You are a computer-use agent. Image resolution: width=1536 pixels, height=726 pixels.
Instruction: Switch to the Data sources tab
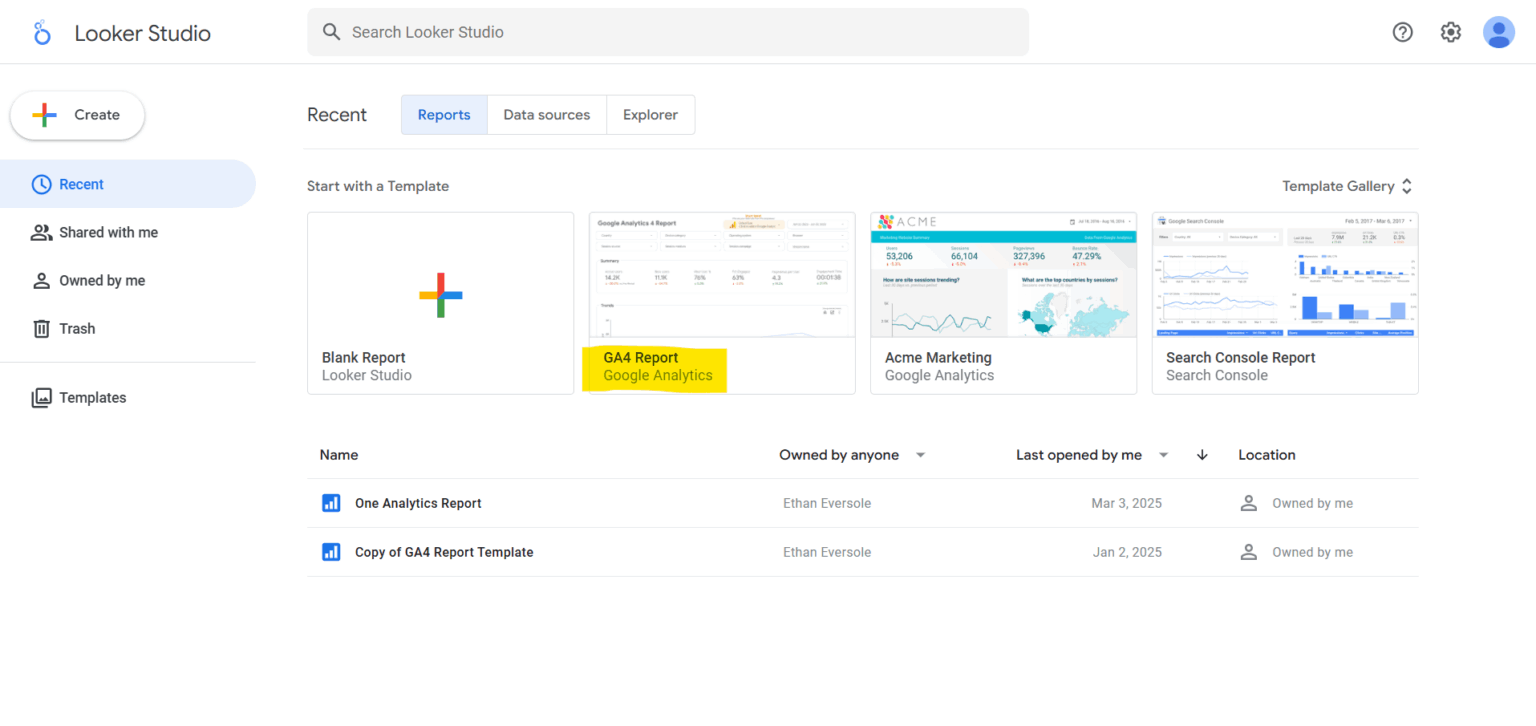click(x=546, y=114)
